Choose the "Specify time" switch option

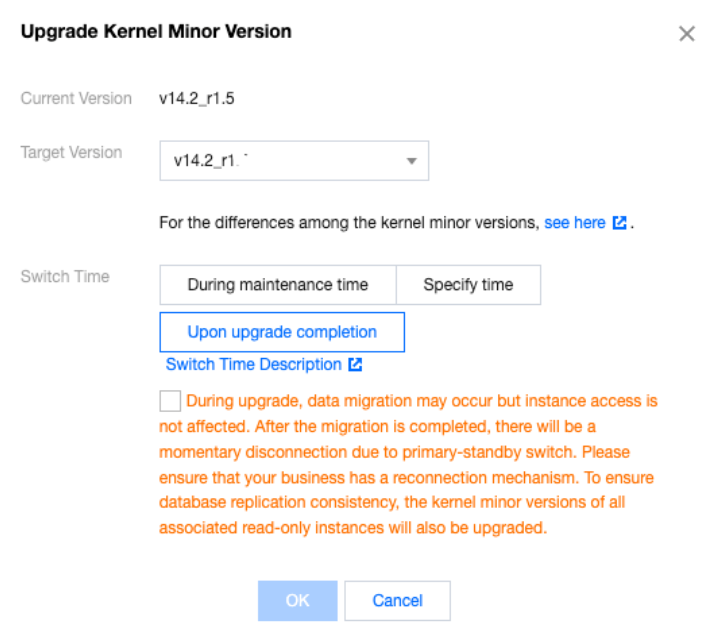(468, 285)
